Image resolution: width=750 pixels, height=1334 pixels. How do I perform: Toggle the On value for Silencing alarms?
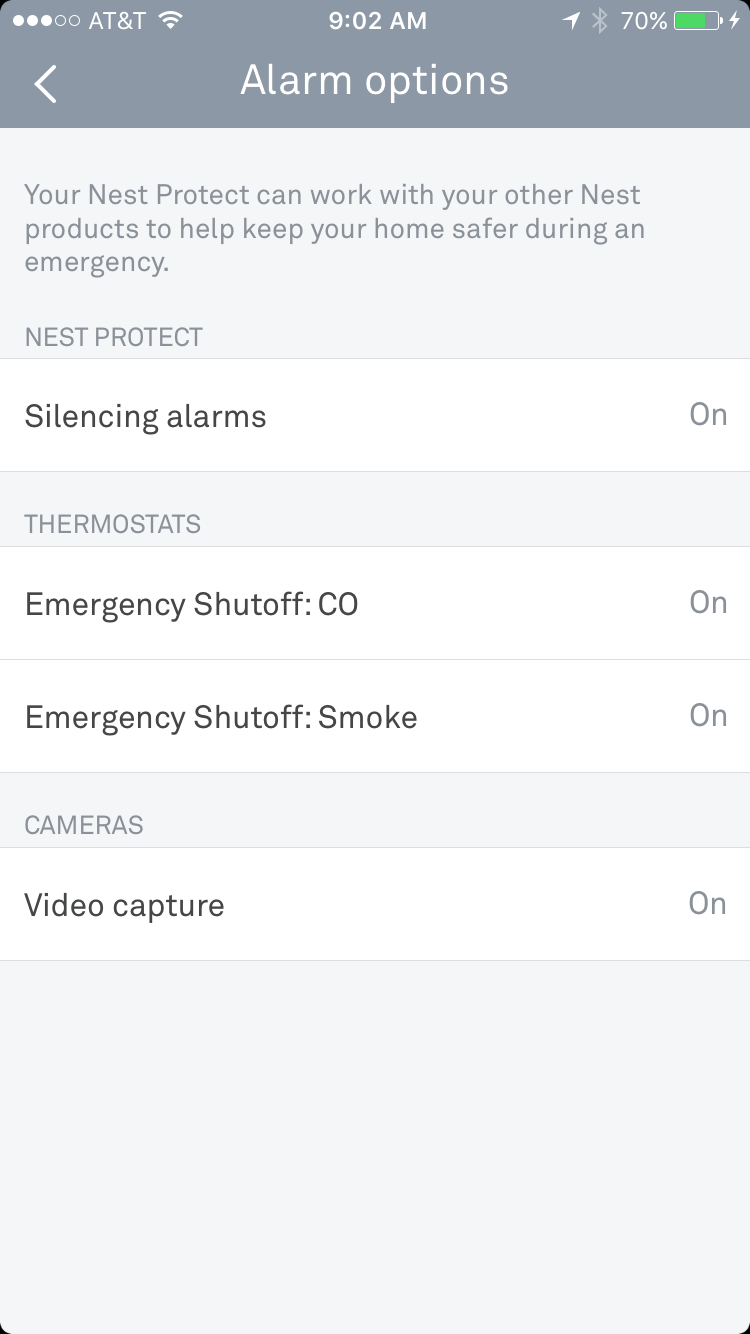coord(708,414)
